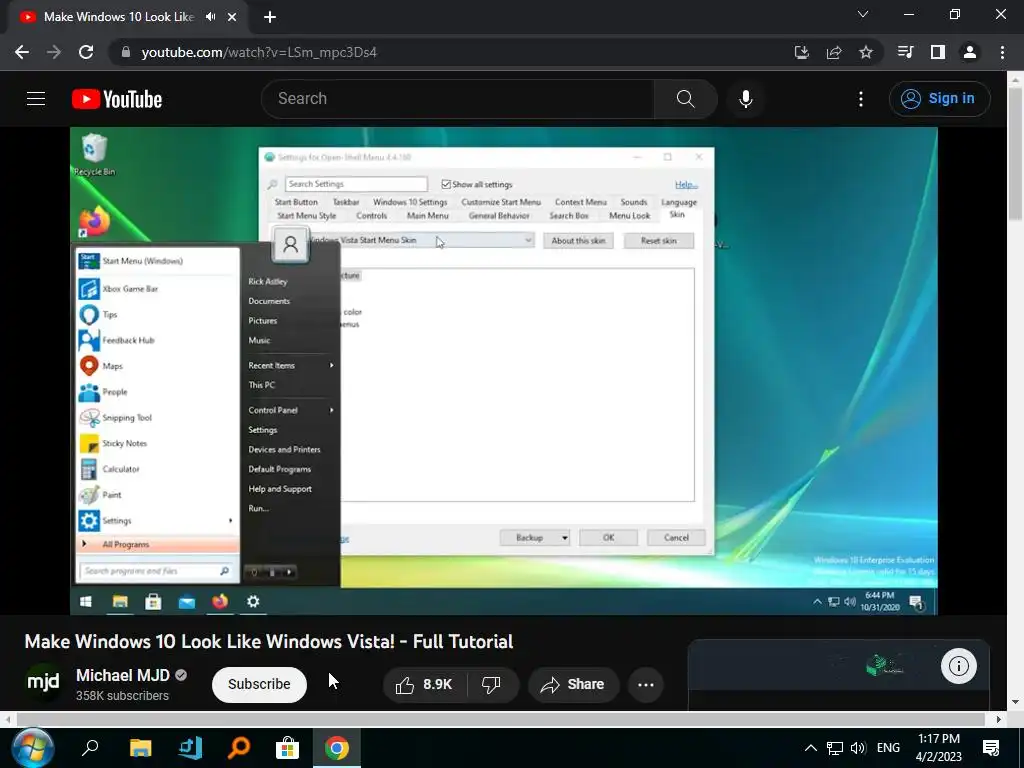Click the Sign in button
This screenshot has width=1024, height=768.
(x=939, y=99)
